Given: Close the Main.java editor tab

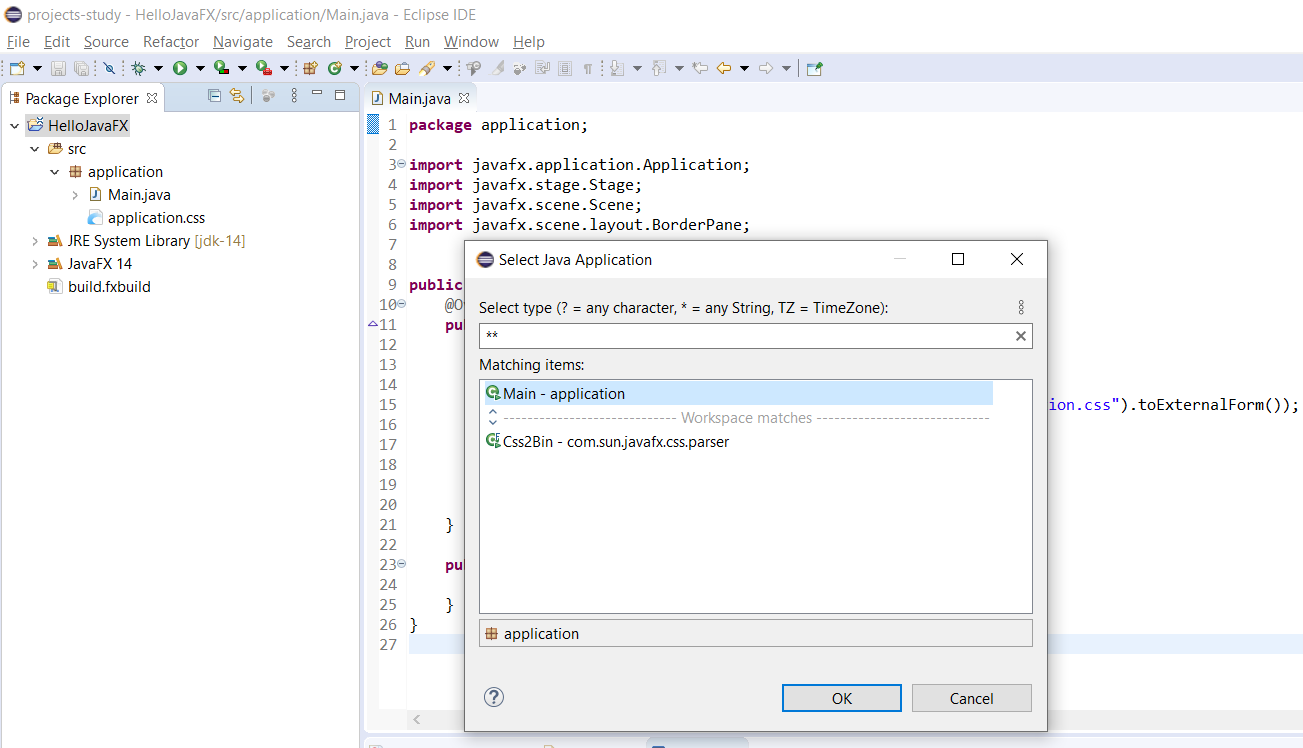Looking at the screenshot, I should 463,98.
